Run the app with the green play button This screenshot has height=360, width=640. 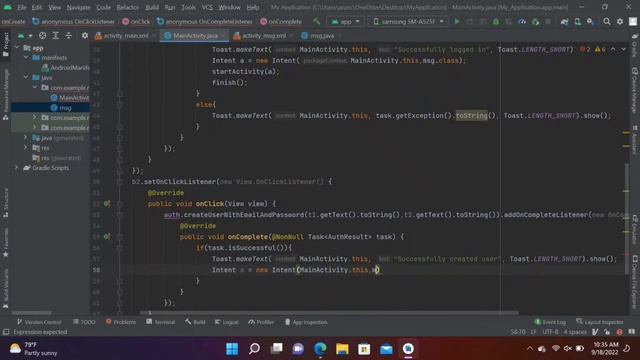457,22
